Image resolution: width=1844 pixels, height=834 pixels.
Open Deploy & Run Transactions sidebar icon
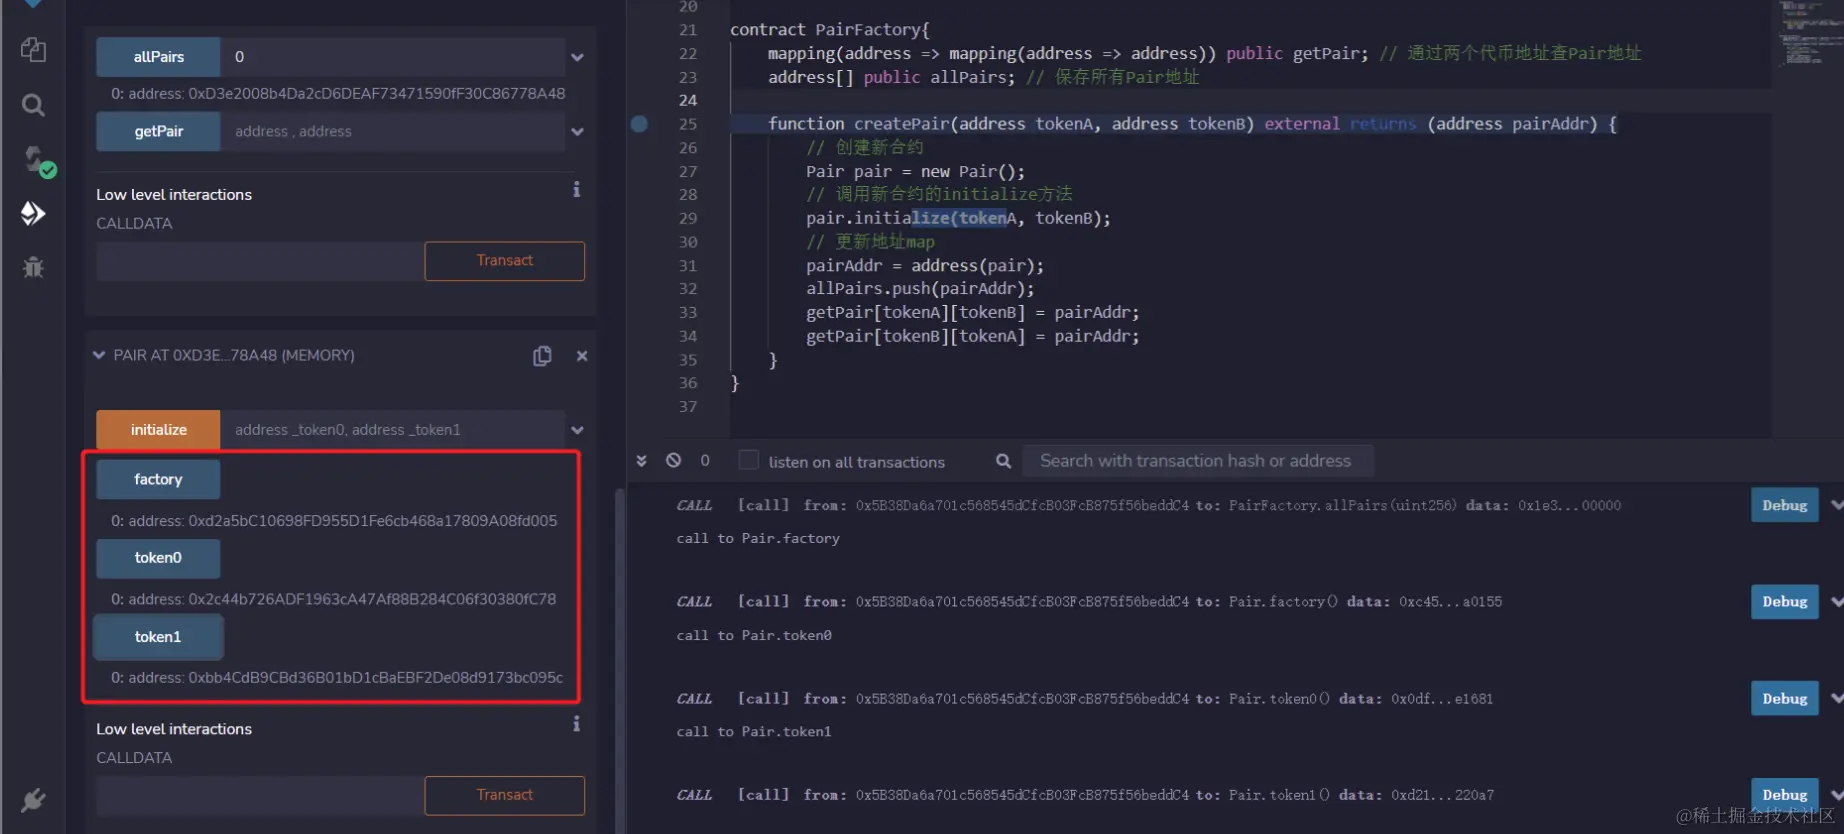click(33, 213)
